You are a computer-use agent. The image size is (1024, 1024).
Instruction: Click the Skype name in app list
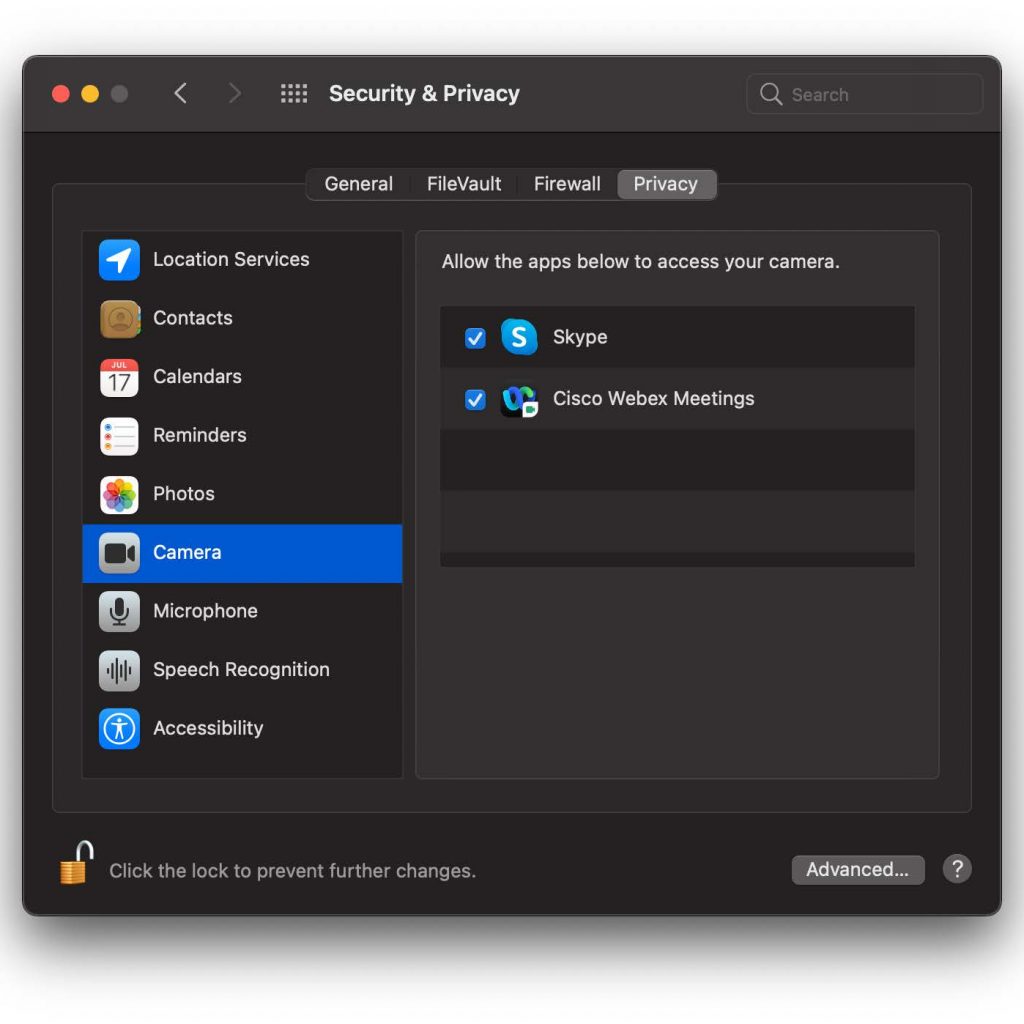tap(580, 337)
